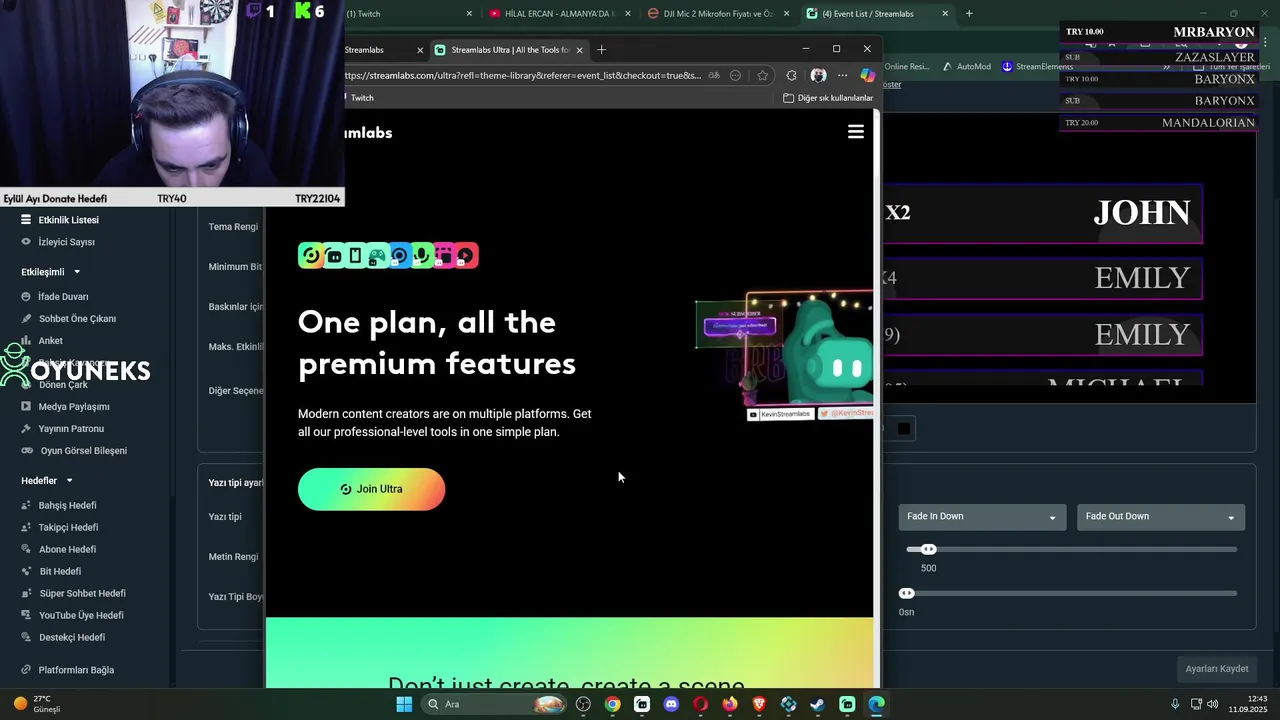The image size is (1280, 720).
Task: Click the Destekçi Hedefi icon
Action: click(27, 638)
